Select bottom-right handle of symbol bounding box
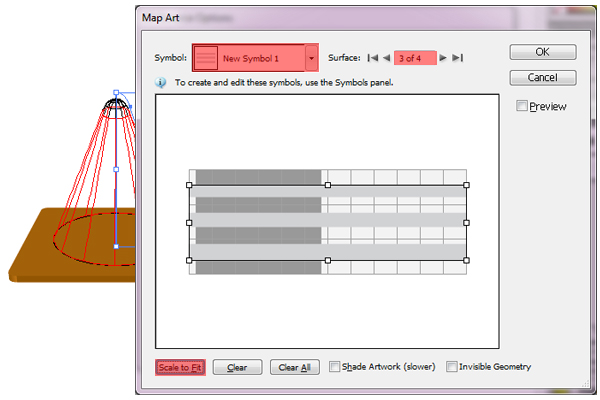 [466, 261]
